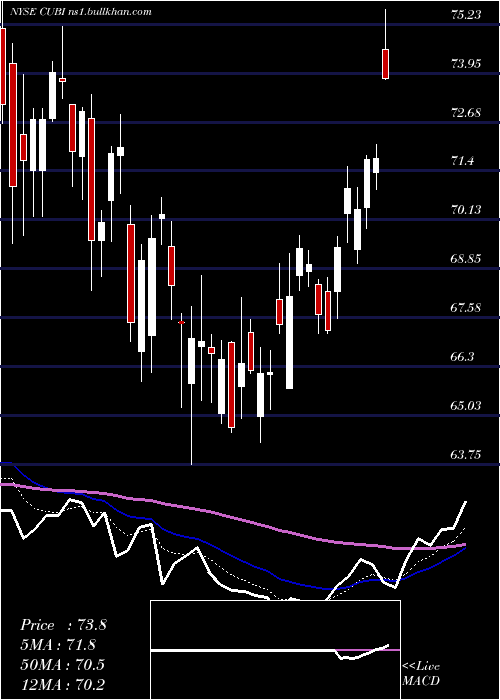Image resolution: width=500 pixels, height=700 pixels.
Task: Click the Price : 73.8 readout
Action: [x=63, y=625]
